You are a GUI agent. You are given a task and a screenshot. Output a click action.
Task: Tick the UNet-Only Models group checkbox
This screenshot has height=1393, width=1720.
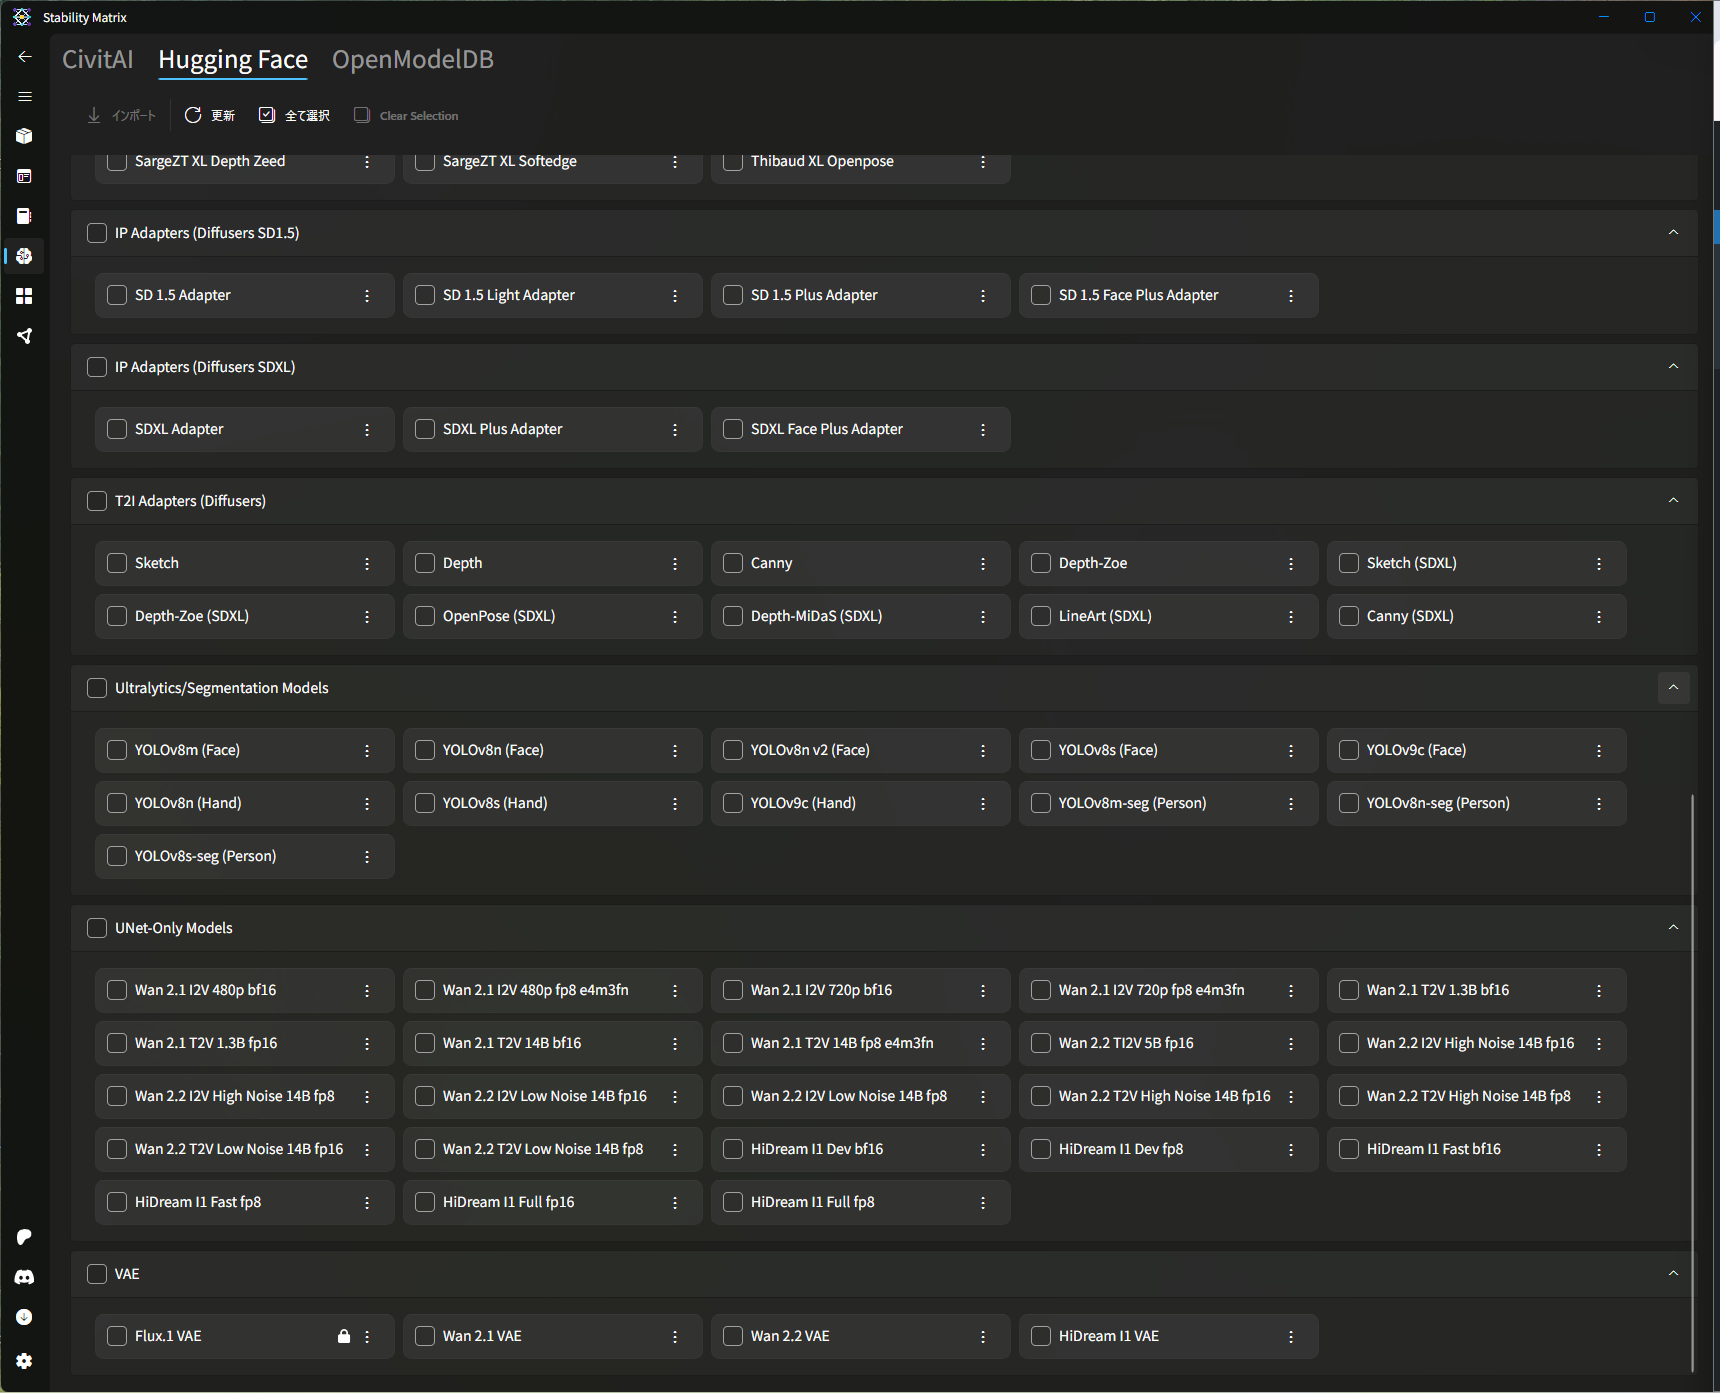[x=97, y=928]
